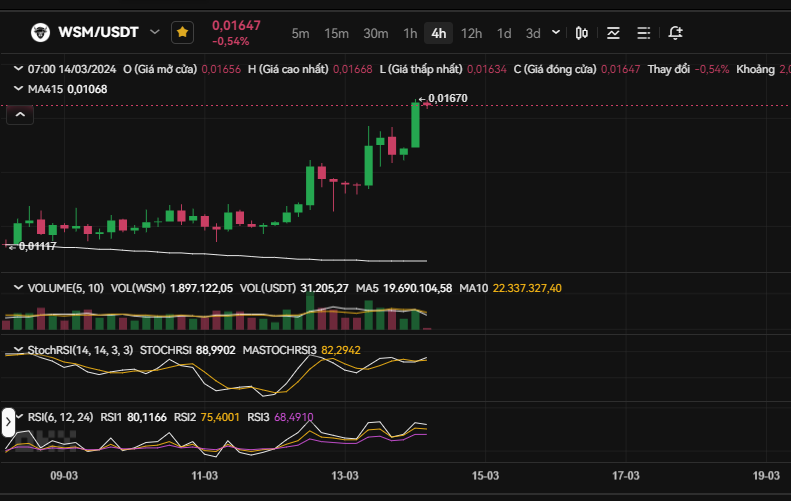Click the 0,01670 high price marker

click(x=447, y=98)
